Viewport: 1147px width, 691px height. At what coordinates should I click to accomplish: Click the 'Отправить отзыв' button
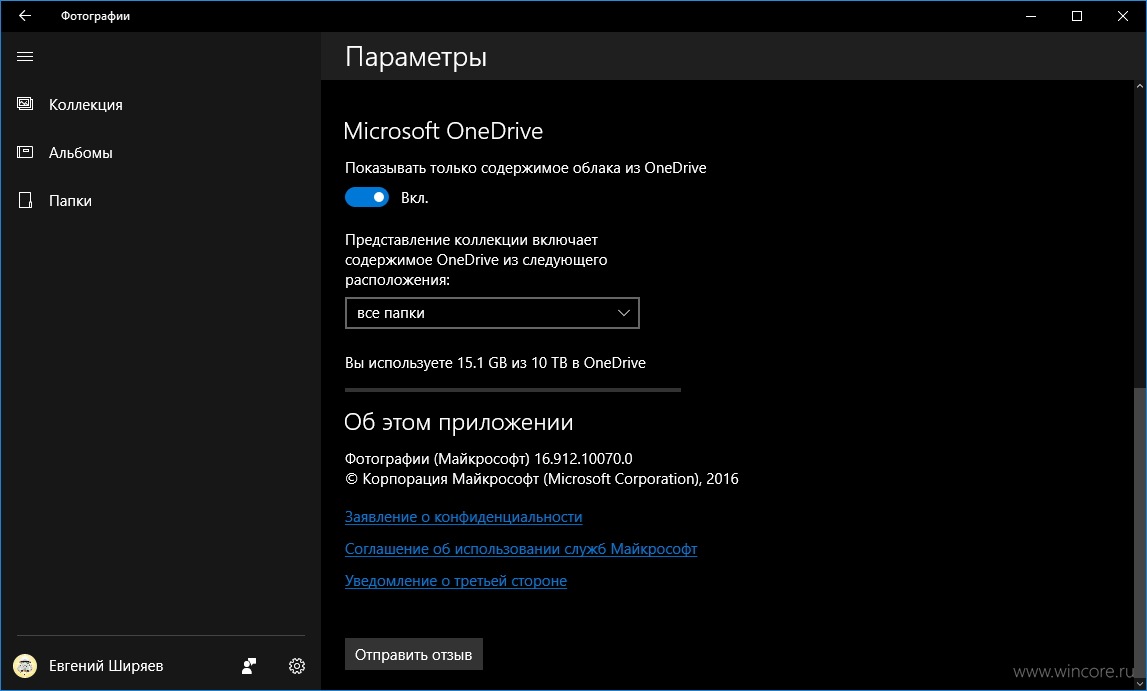pyautogui.click(x=413, y=654)
